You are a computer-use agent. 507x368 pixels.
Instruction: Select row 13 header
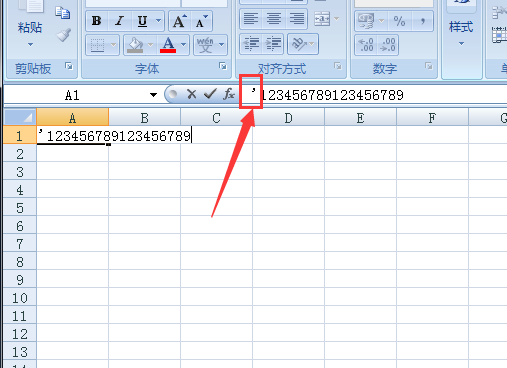coord(20,352)
